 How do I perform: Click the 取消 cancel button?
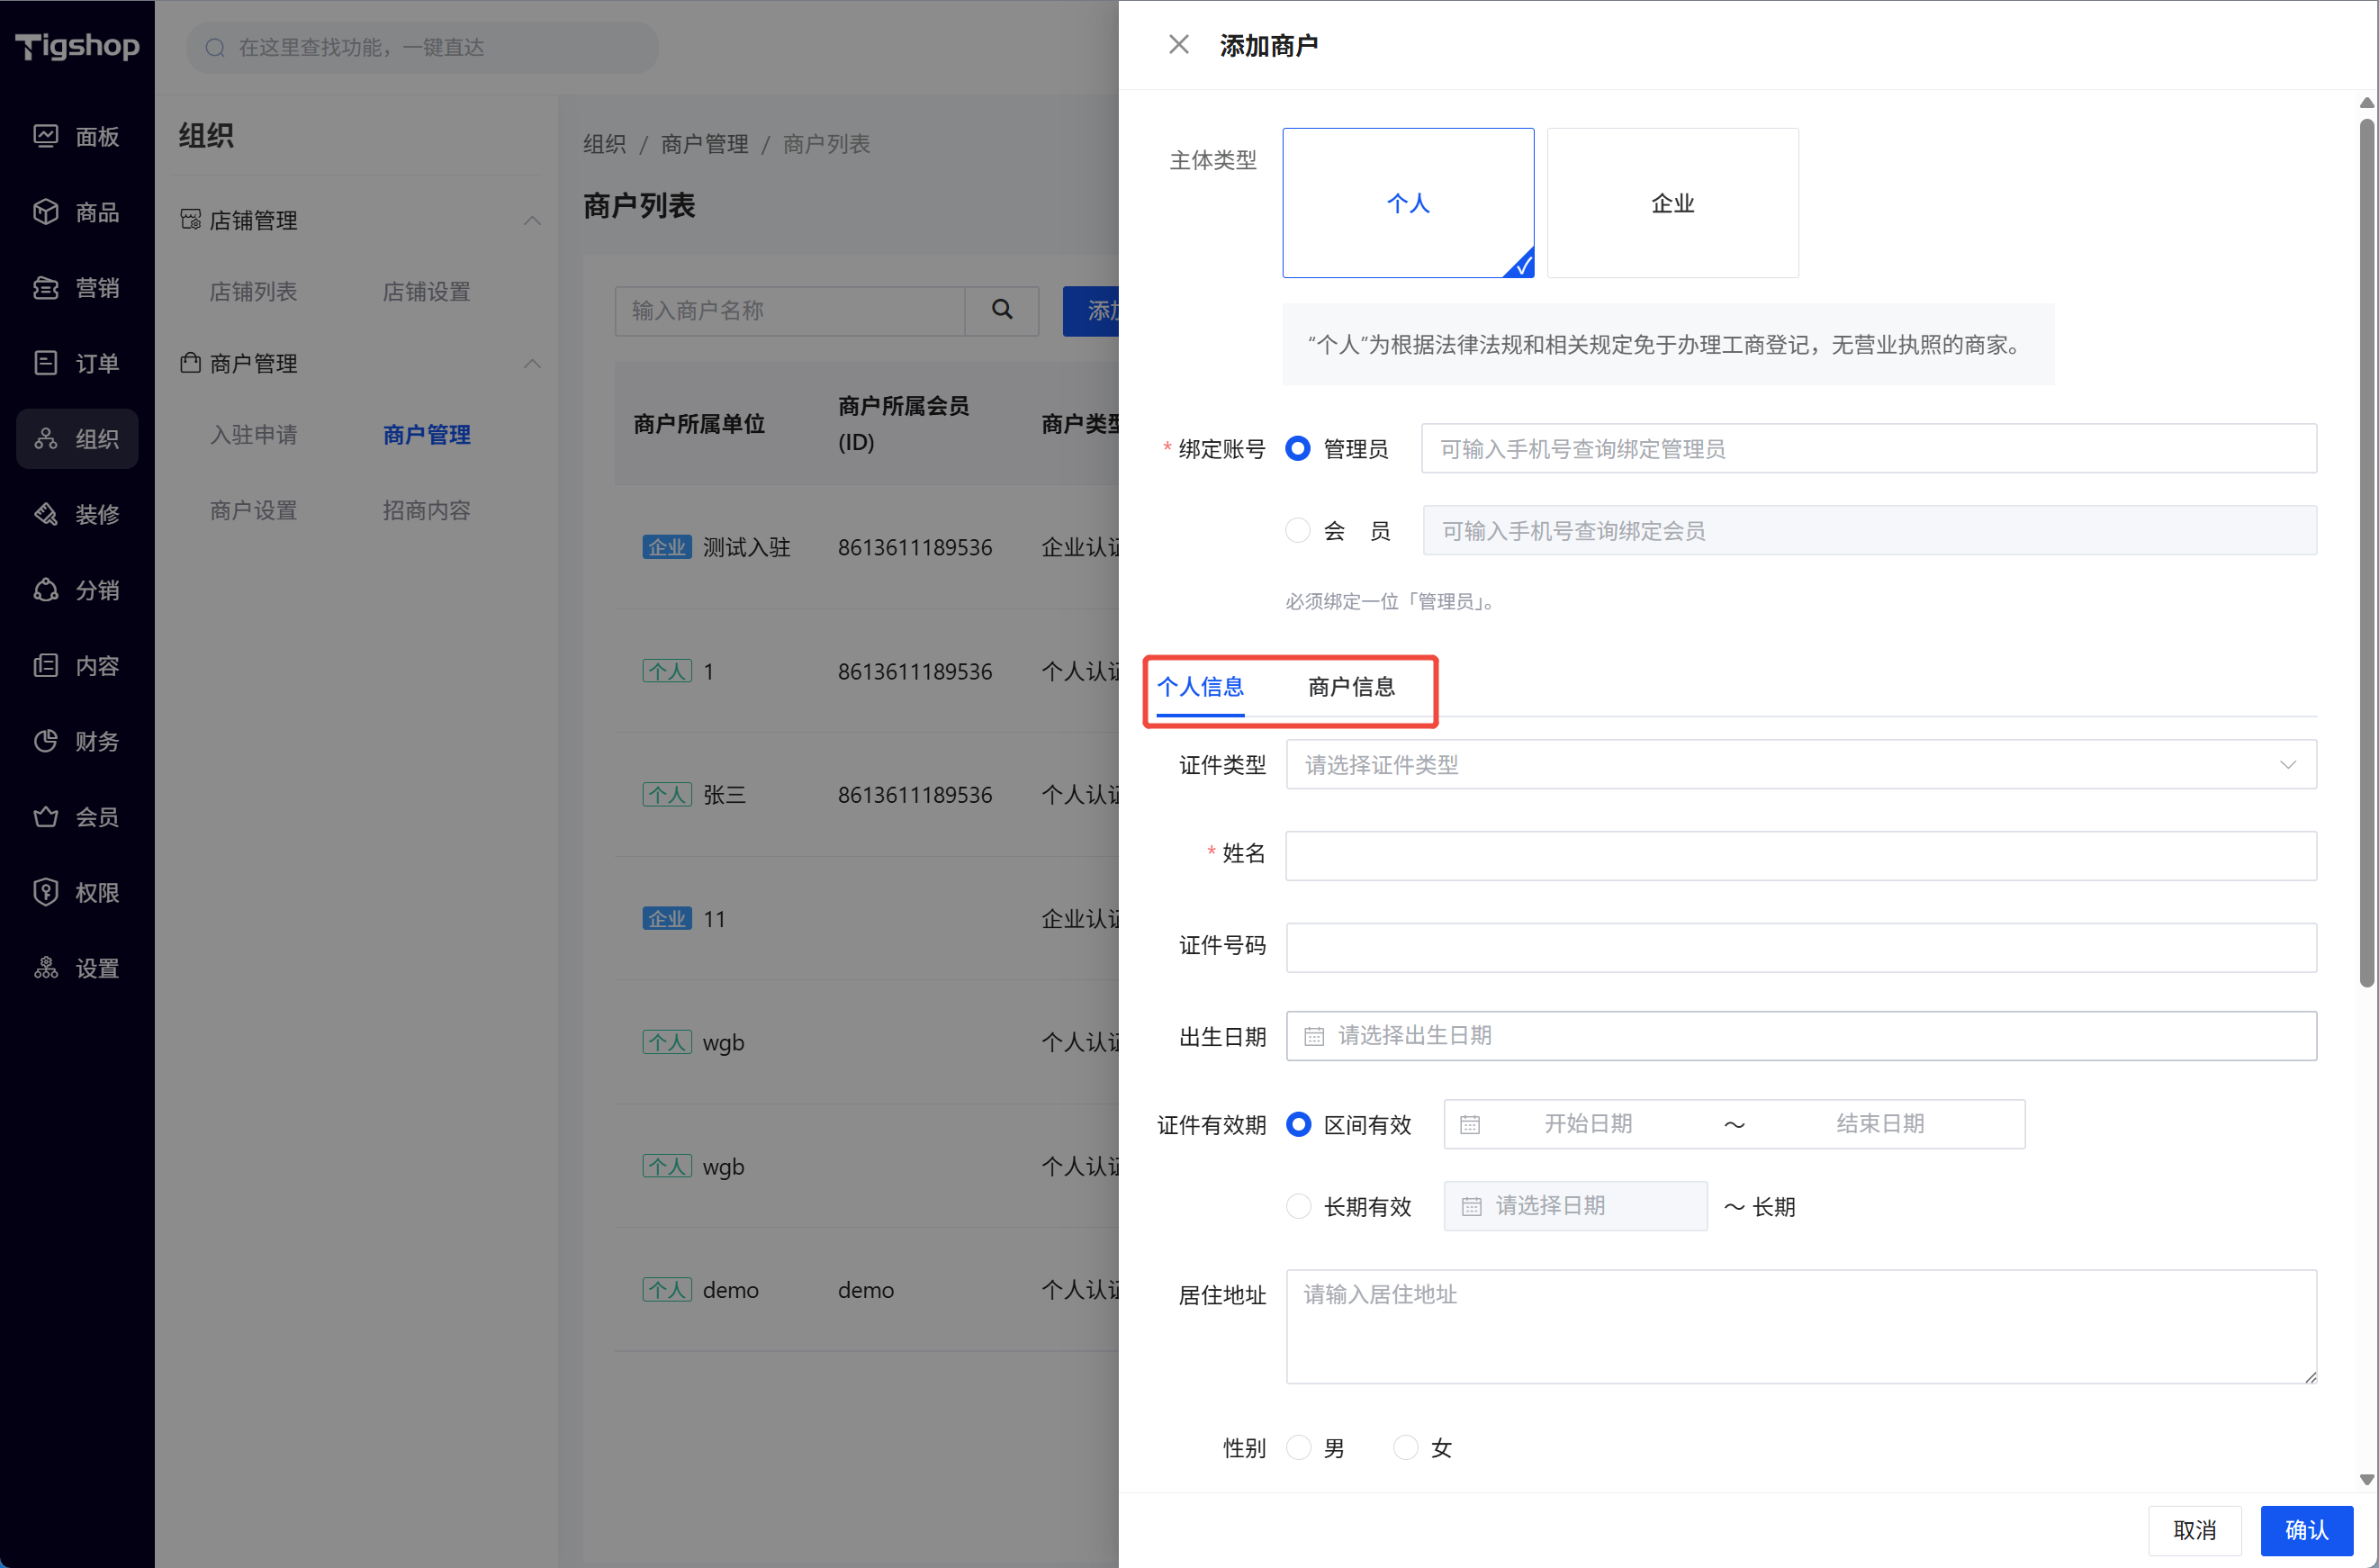click(x=2194, y=1530)
